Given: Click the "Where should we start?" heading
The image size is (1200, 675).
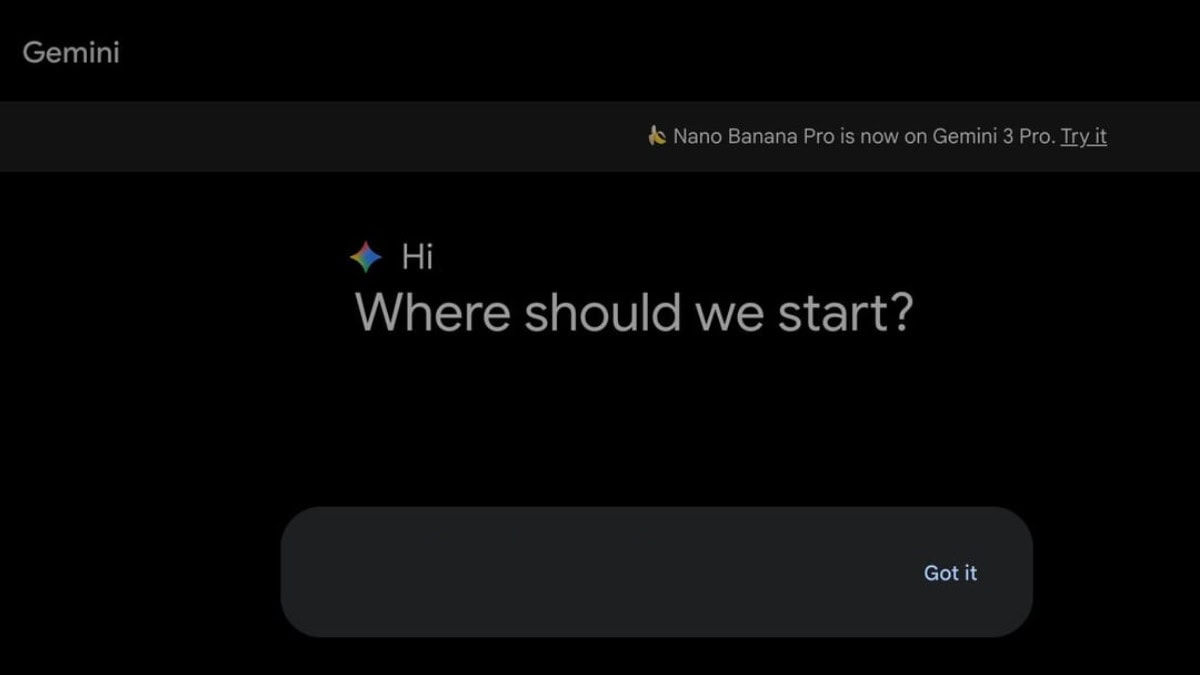Looking at the screenshot, I should click(634, 313).
